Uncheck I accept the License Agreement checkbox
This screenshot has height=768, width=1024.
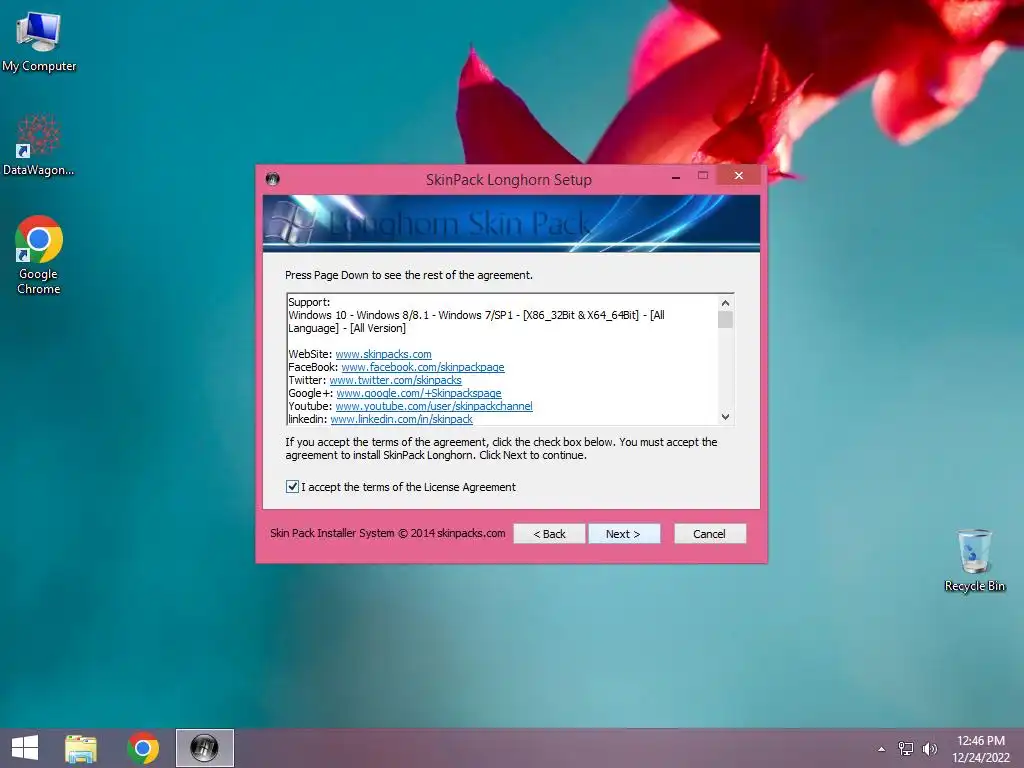click(293, 487)
